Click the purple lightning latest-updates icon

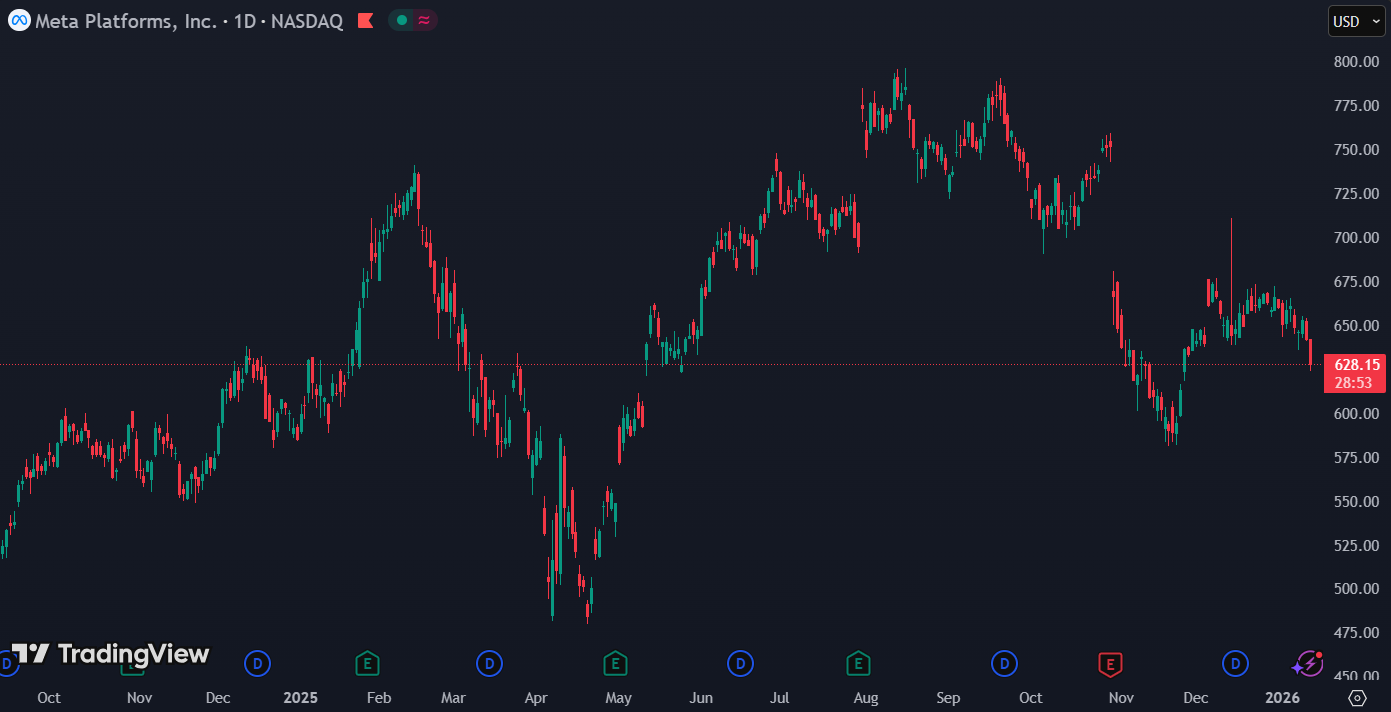coord(1307,663)
